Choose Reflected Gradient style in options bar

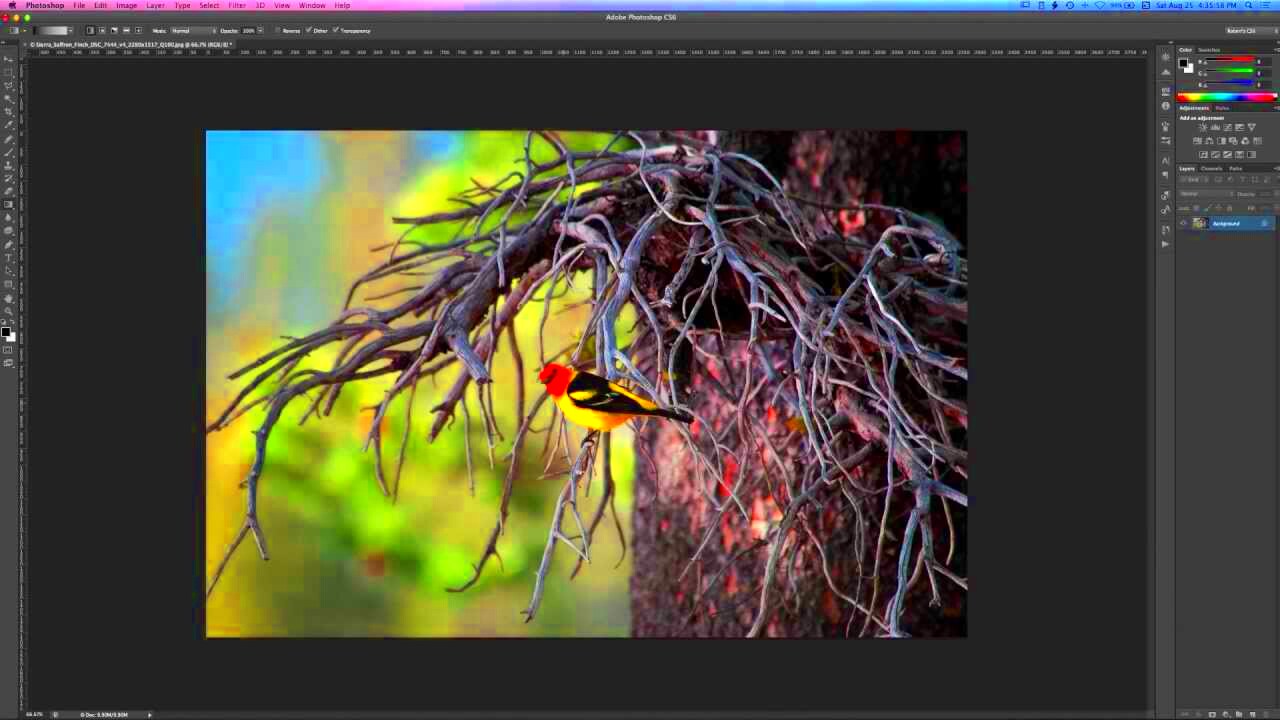[x=127, y=30]
